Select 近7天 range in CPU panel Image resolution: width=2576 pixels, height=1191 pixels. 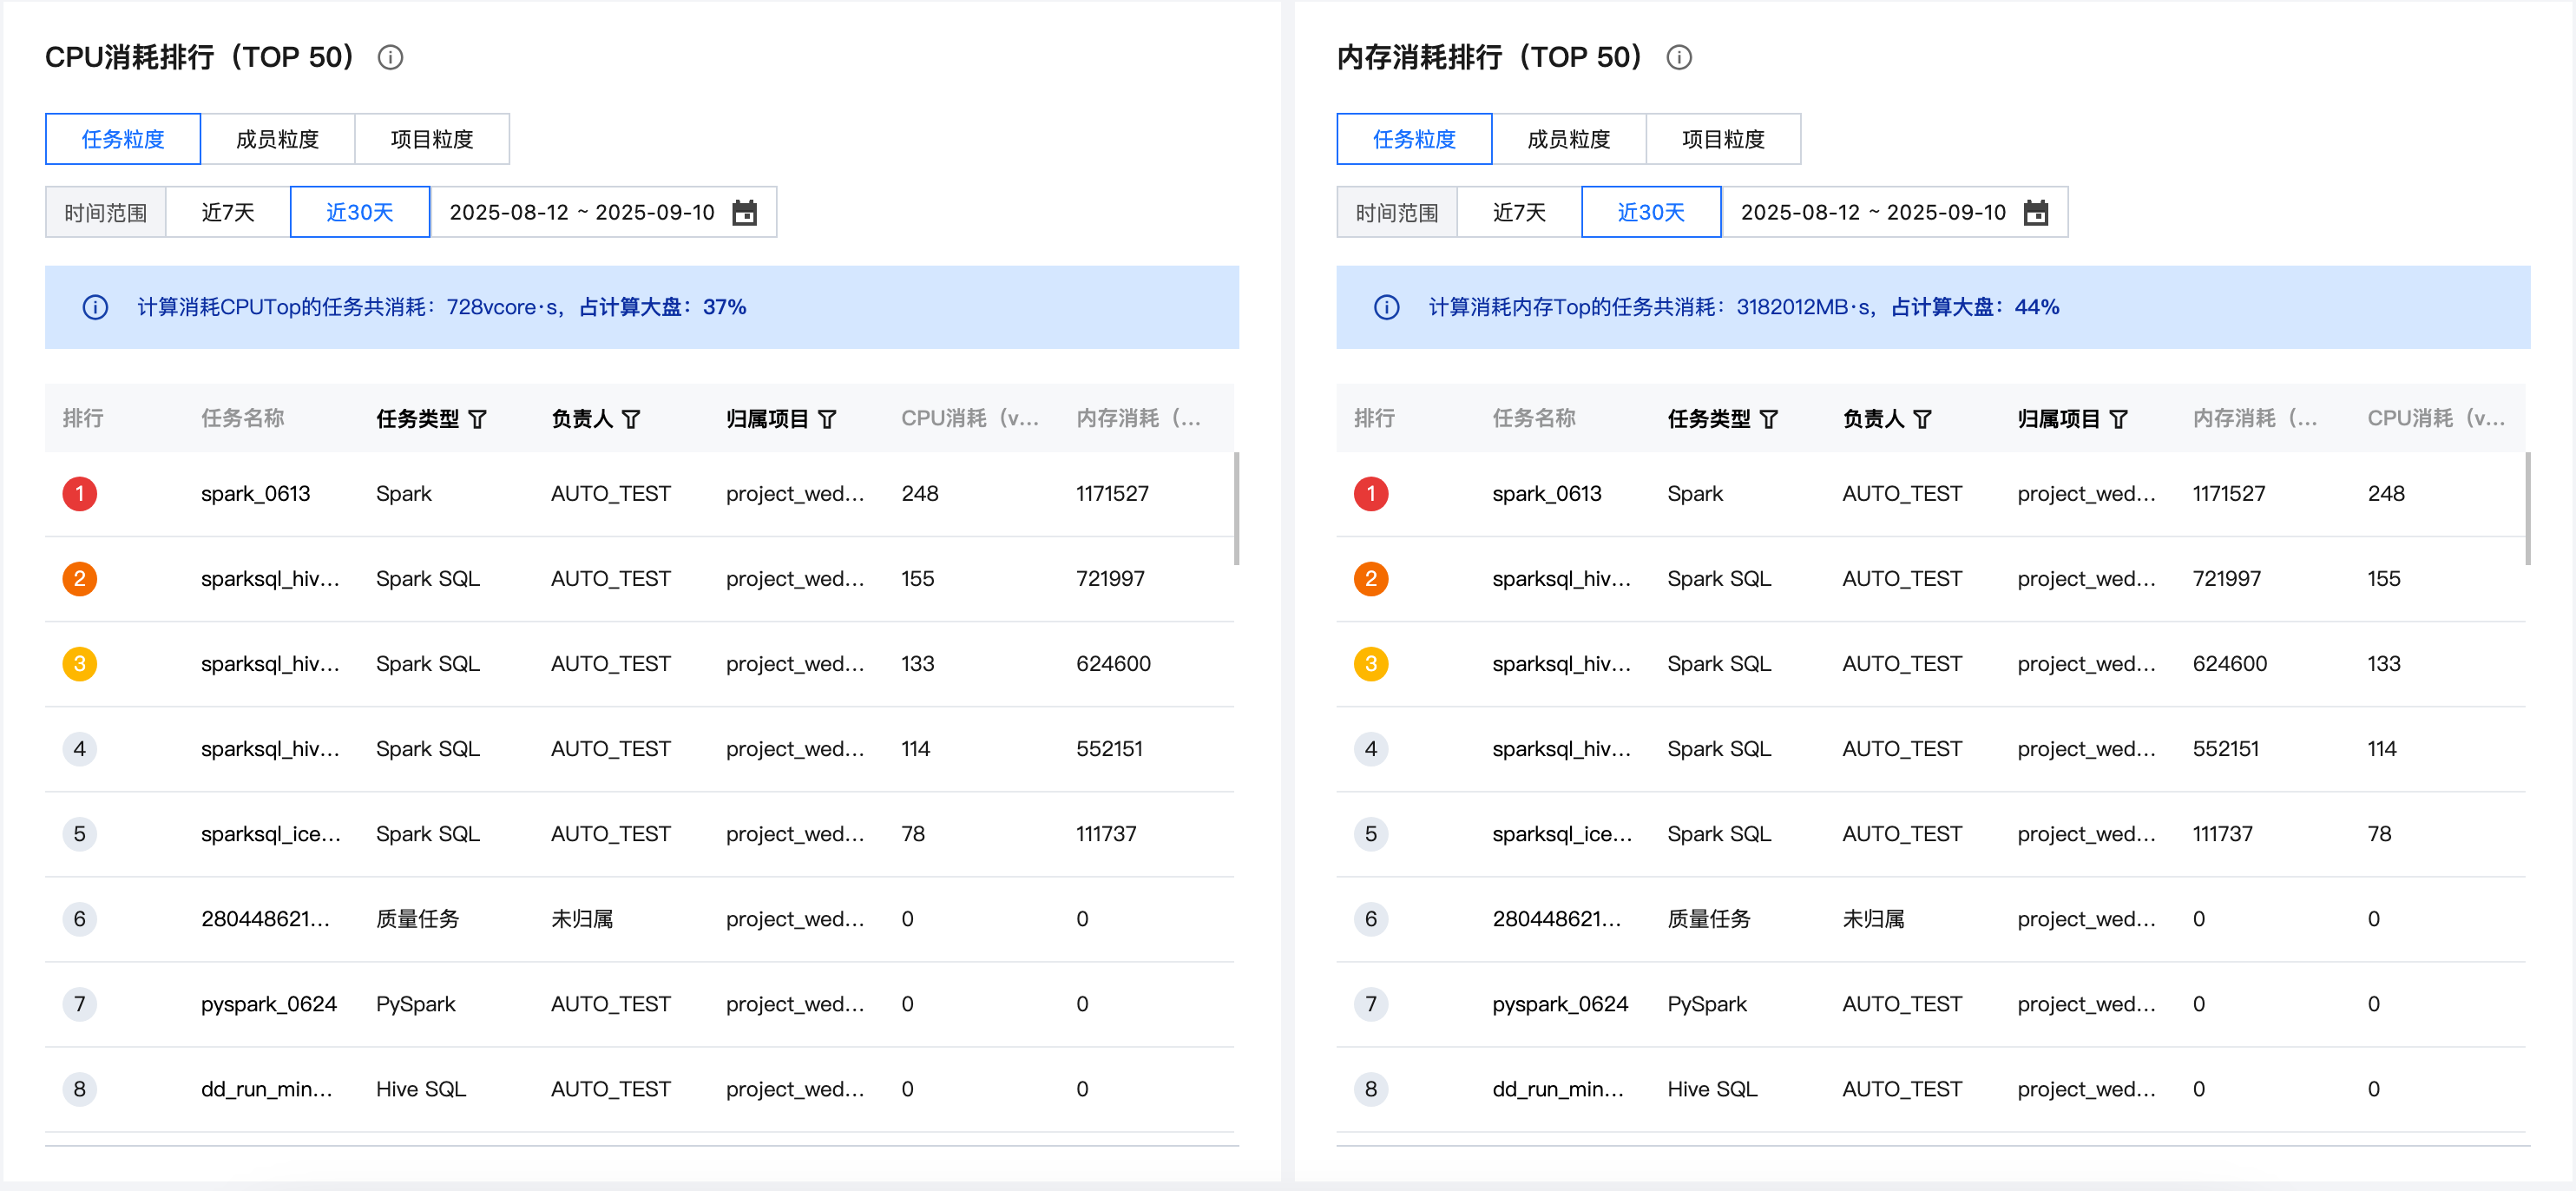tap(228, 213)
